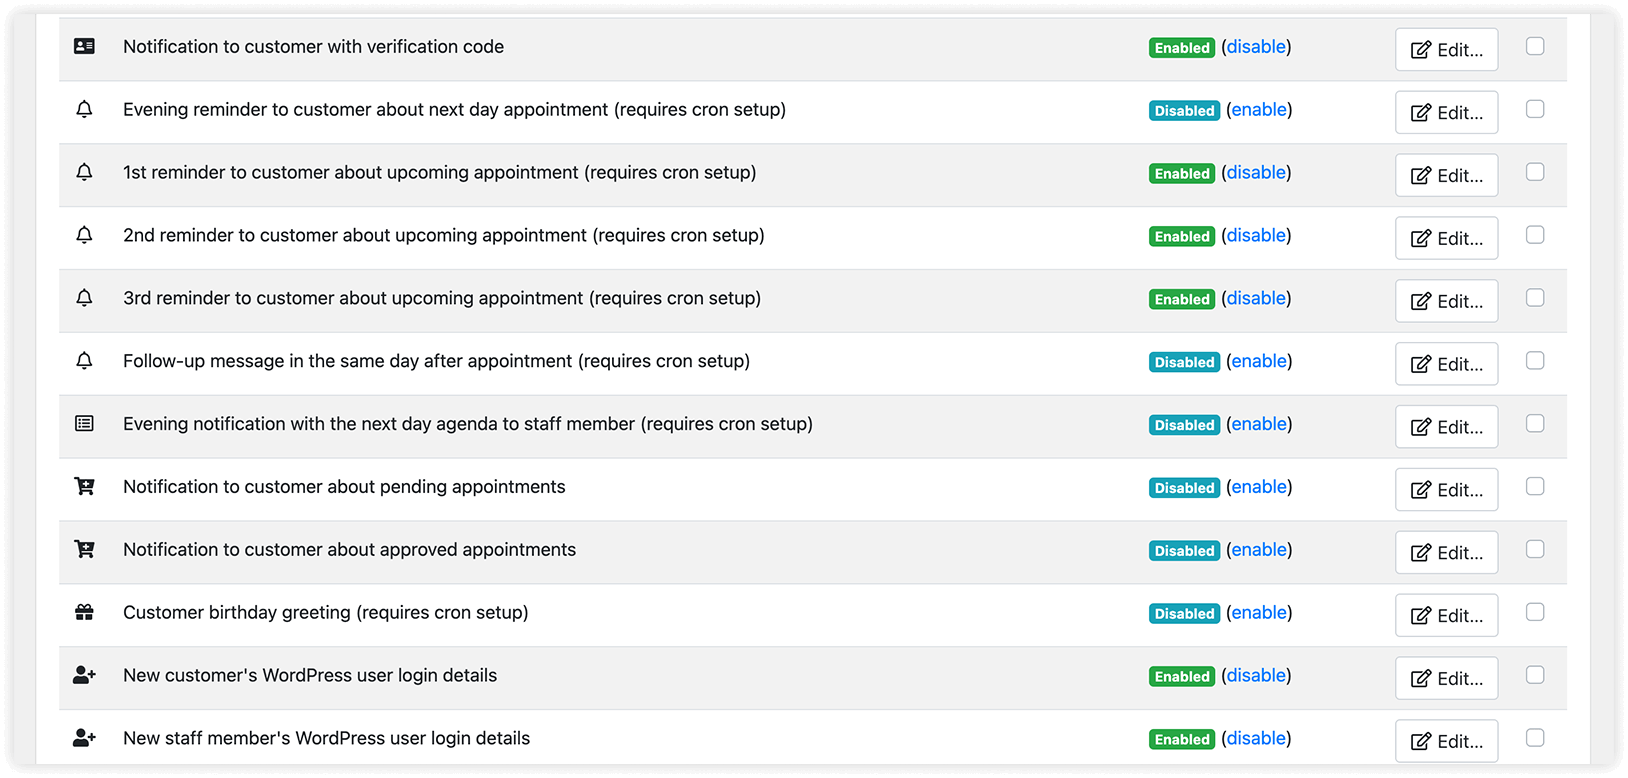
Task: Disable the verification code notification
Action: coord(1256,47)
